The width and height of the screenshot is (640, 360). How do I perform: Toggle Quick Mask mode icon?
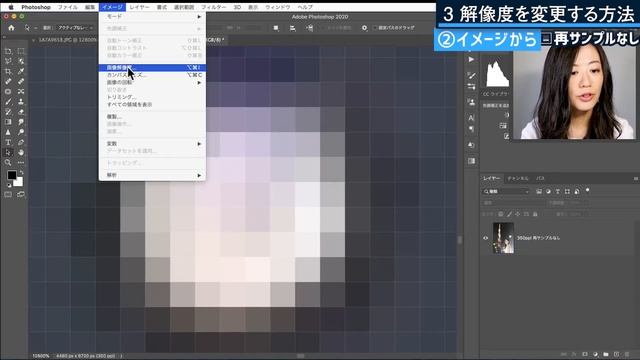pyautogui.click(x=8, y=195)
